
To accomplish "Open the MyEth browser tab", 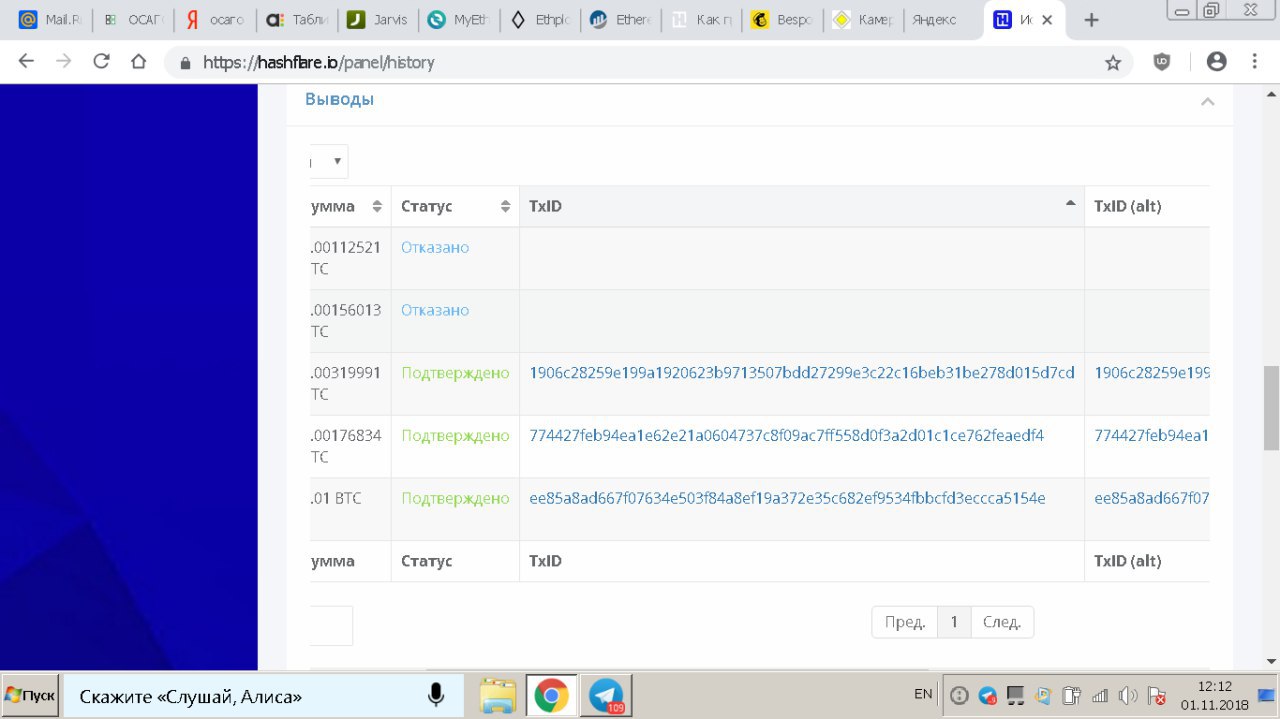I will tap(458, 20).
